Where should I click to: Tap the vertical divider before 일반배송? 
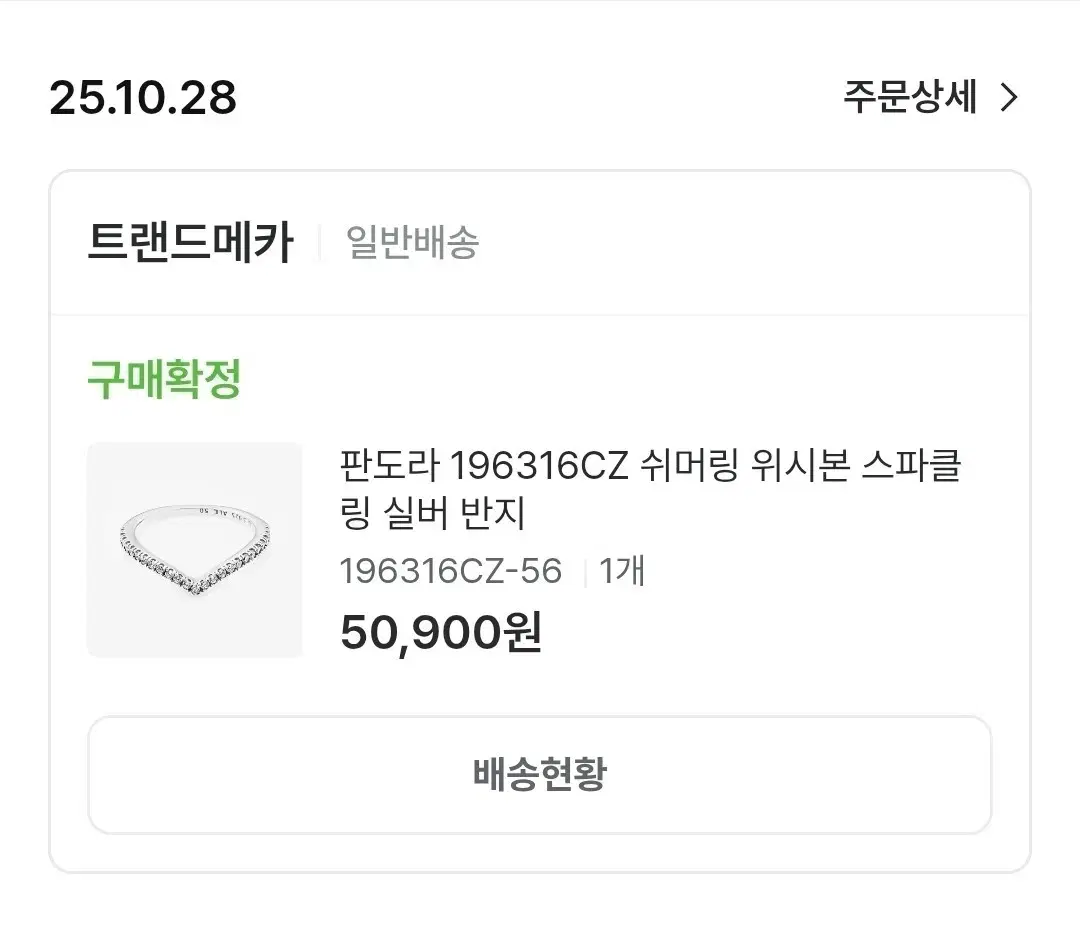tap(320, 243)
